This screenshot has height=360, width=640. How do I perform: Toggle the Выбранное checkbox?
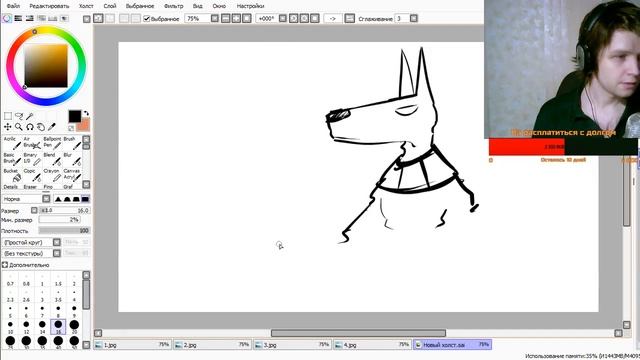point(147,19)
